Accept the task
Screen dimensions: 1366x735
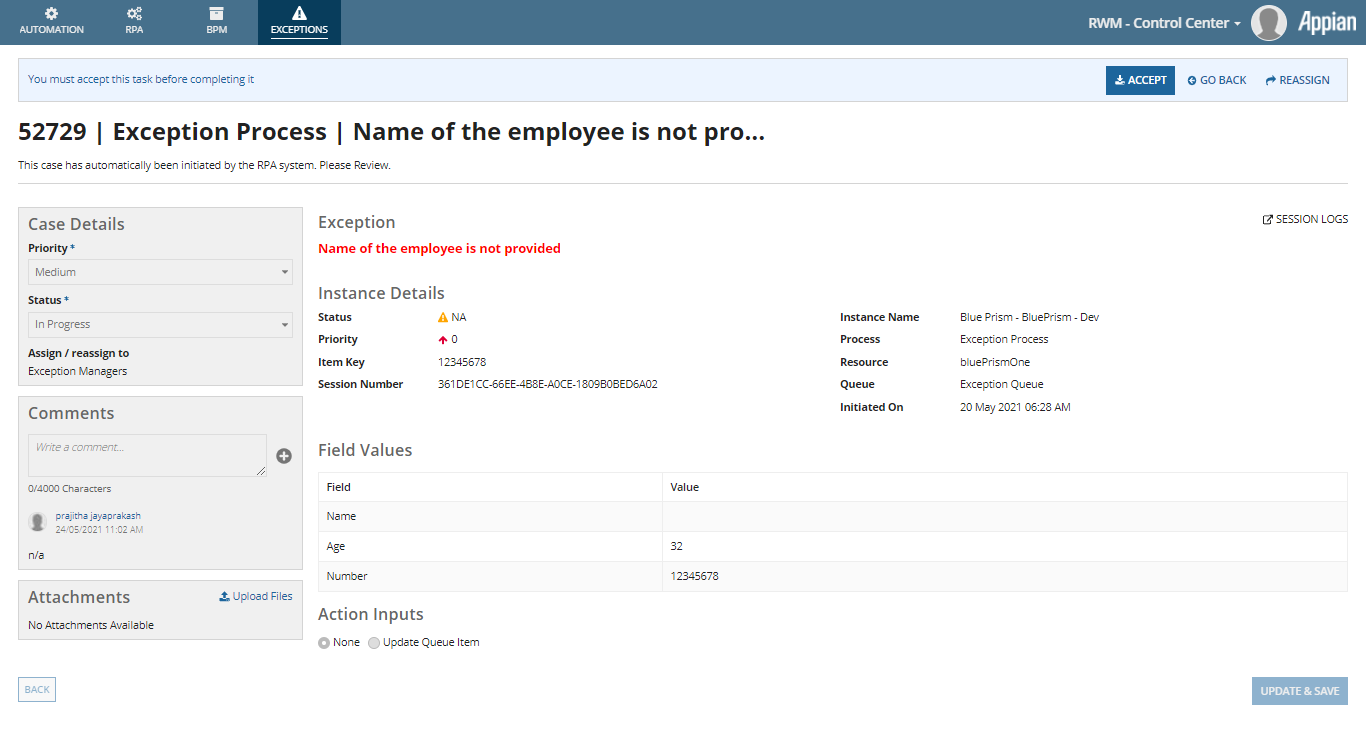[1140, 80]
